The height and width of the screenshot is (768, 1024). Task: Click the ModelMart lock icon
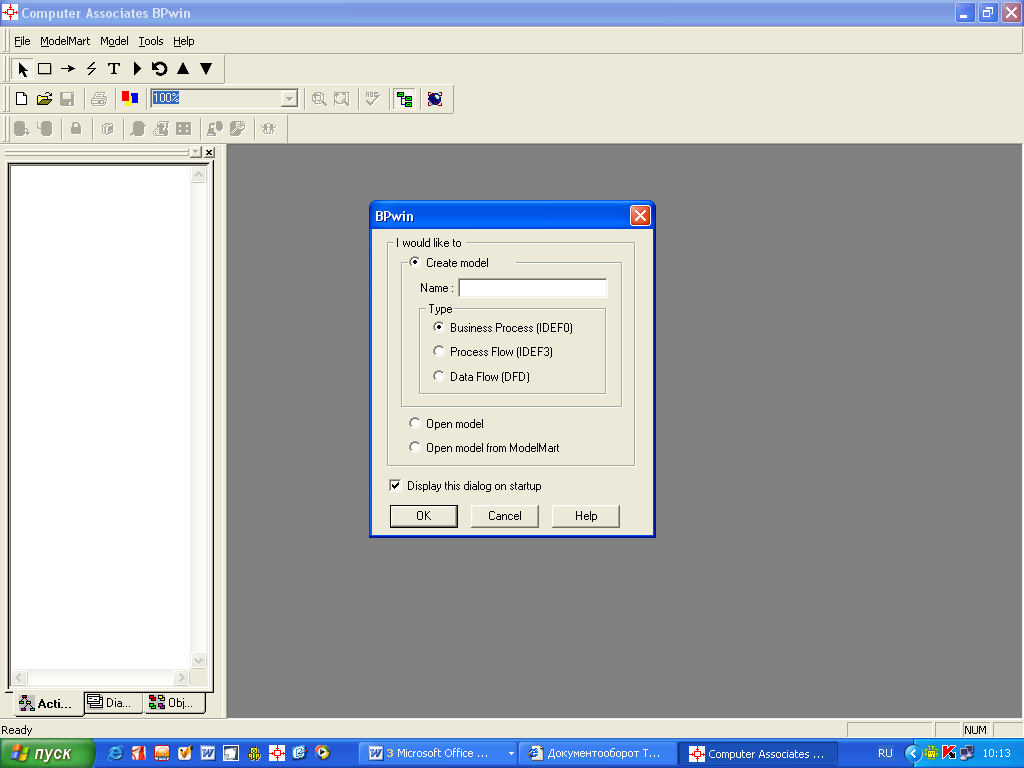click(x=76, y=129)
